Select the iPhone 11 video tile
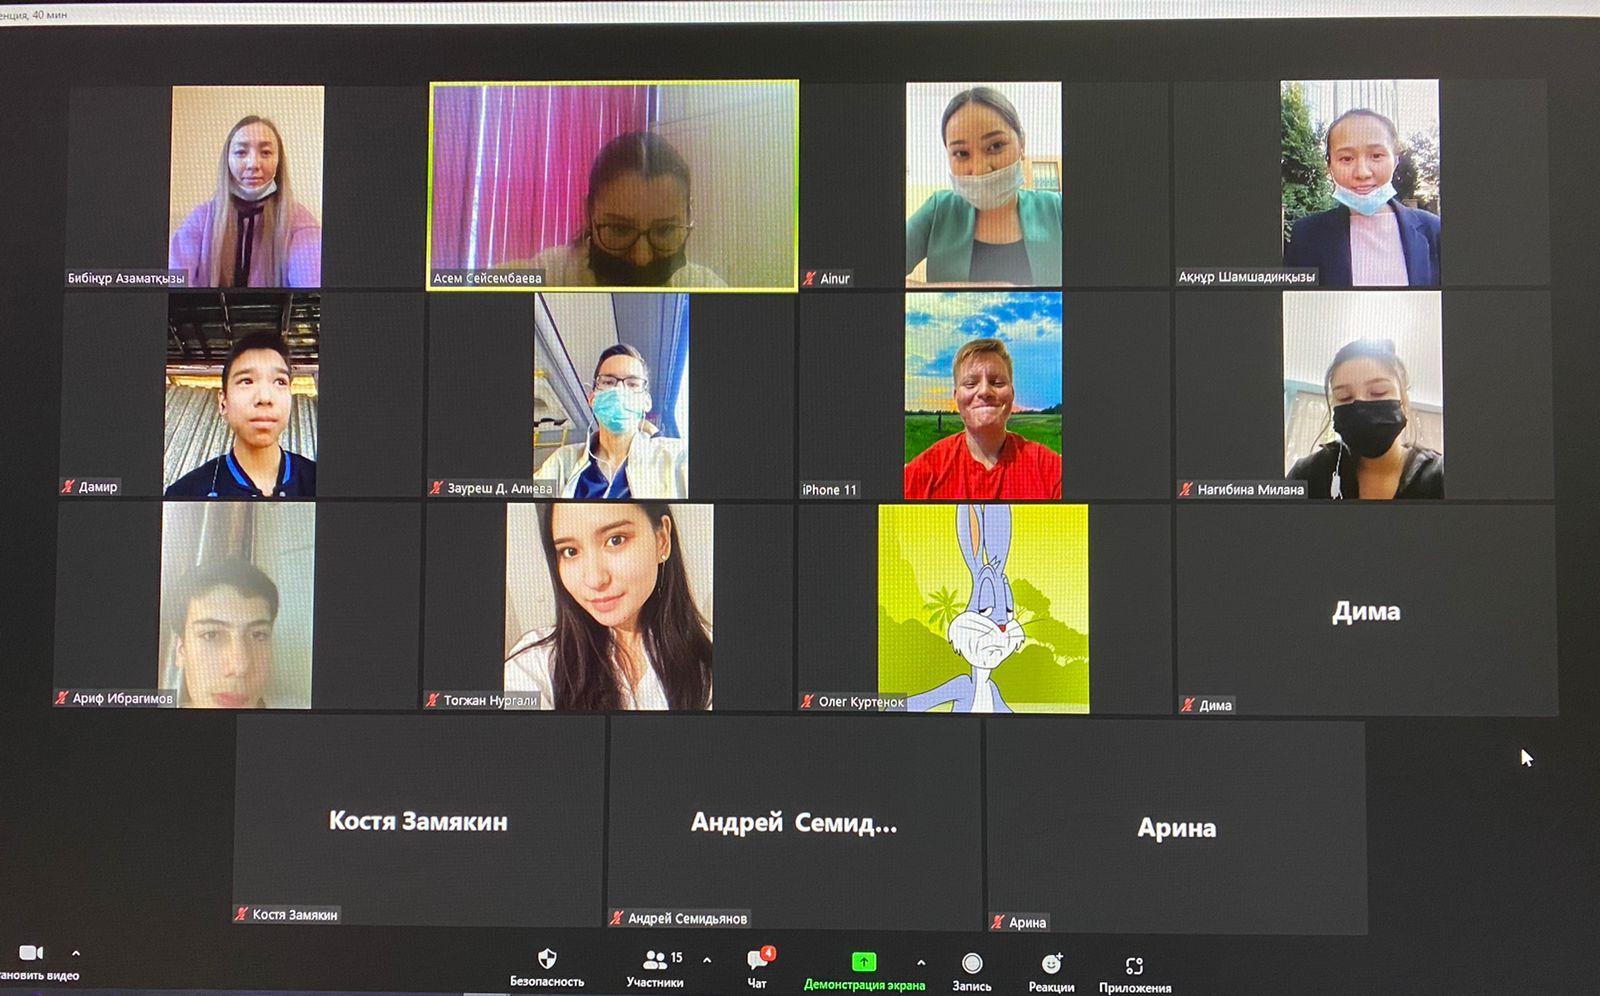Screen dimensions: 1600x996 (x=982, y=395)
